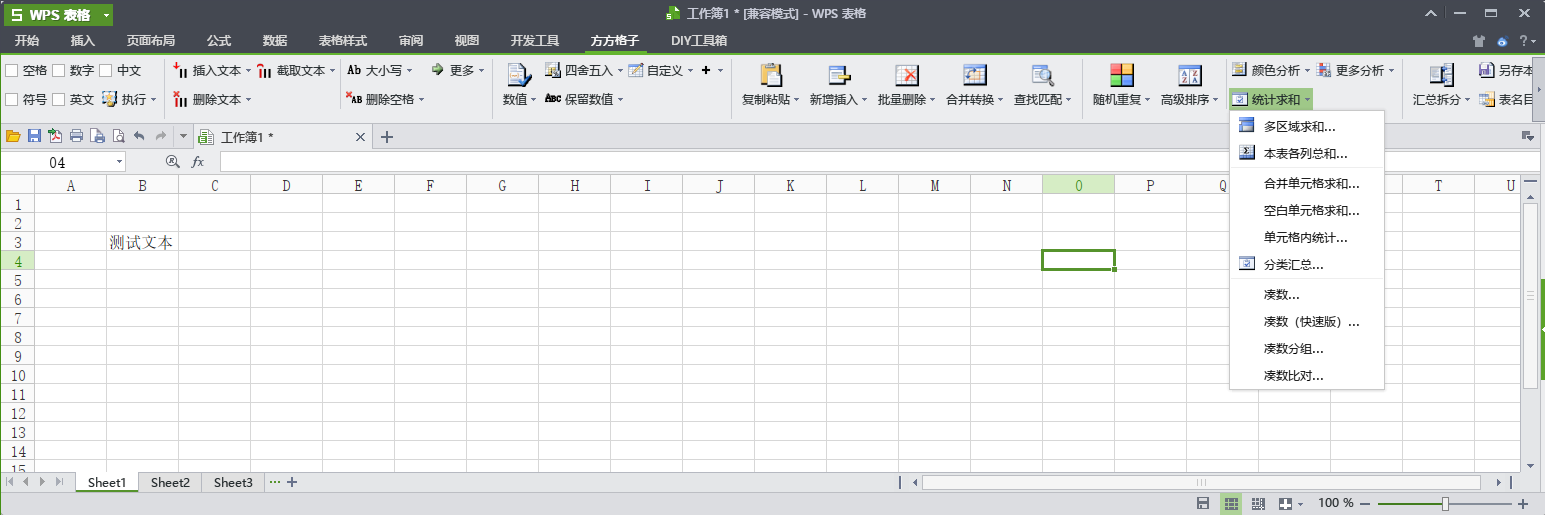The image size is (1545, 515).
Task: Tick the 数字 checkbox
Action: pyautogui.click(x=59, y=70)
